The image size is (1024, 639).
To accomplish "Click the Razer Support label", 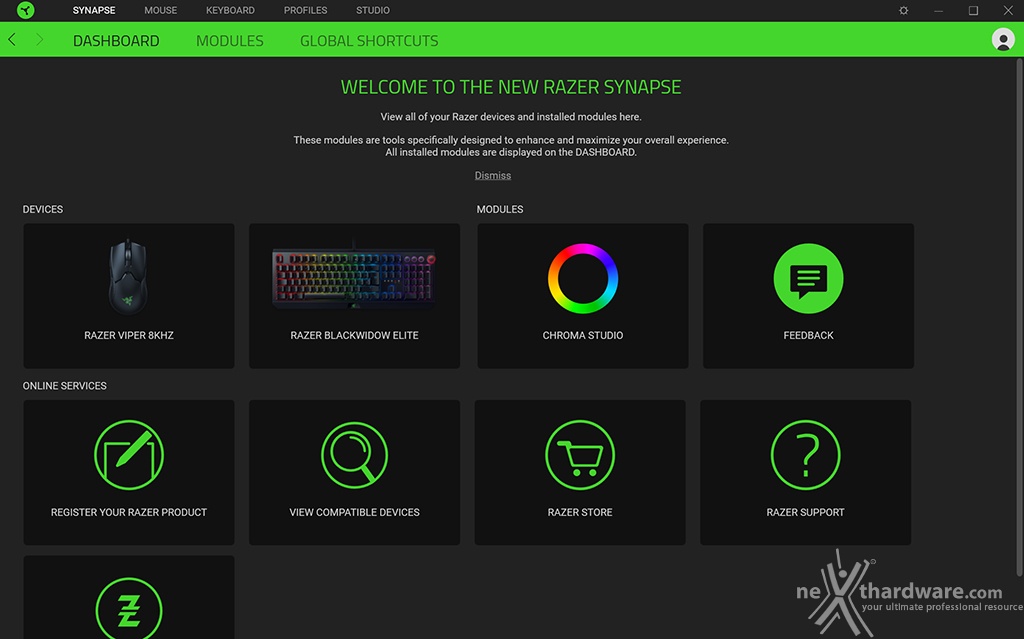I will coord(805,512).
